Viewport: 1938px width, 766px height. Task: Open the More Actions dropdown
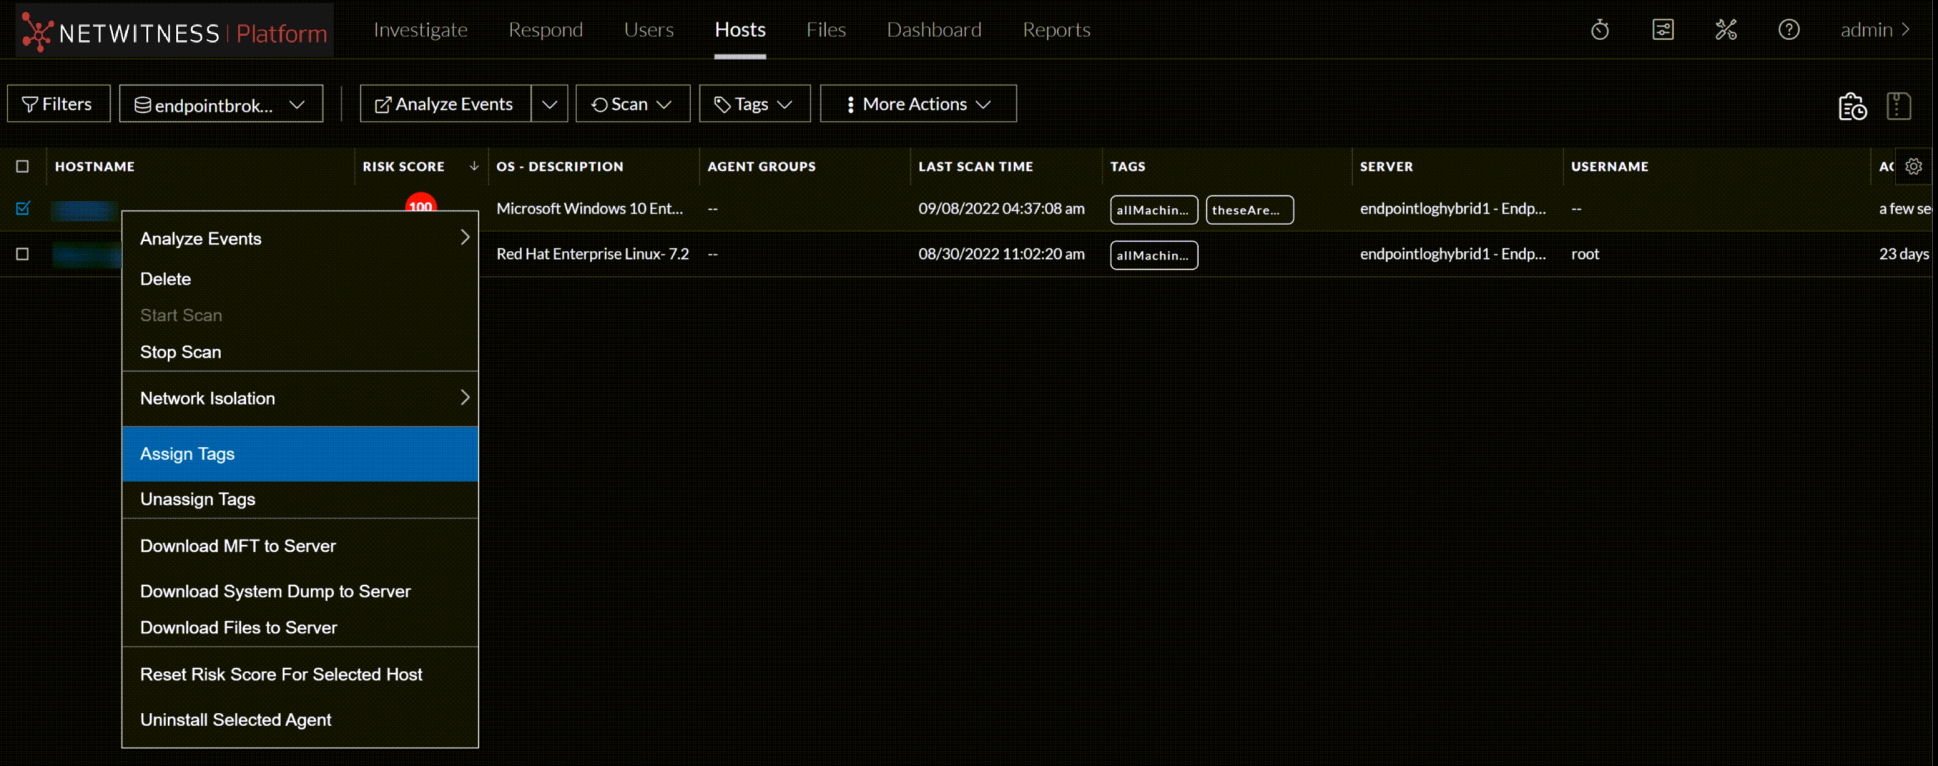918,104
